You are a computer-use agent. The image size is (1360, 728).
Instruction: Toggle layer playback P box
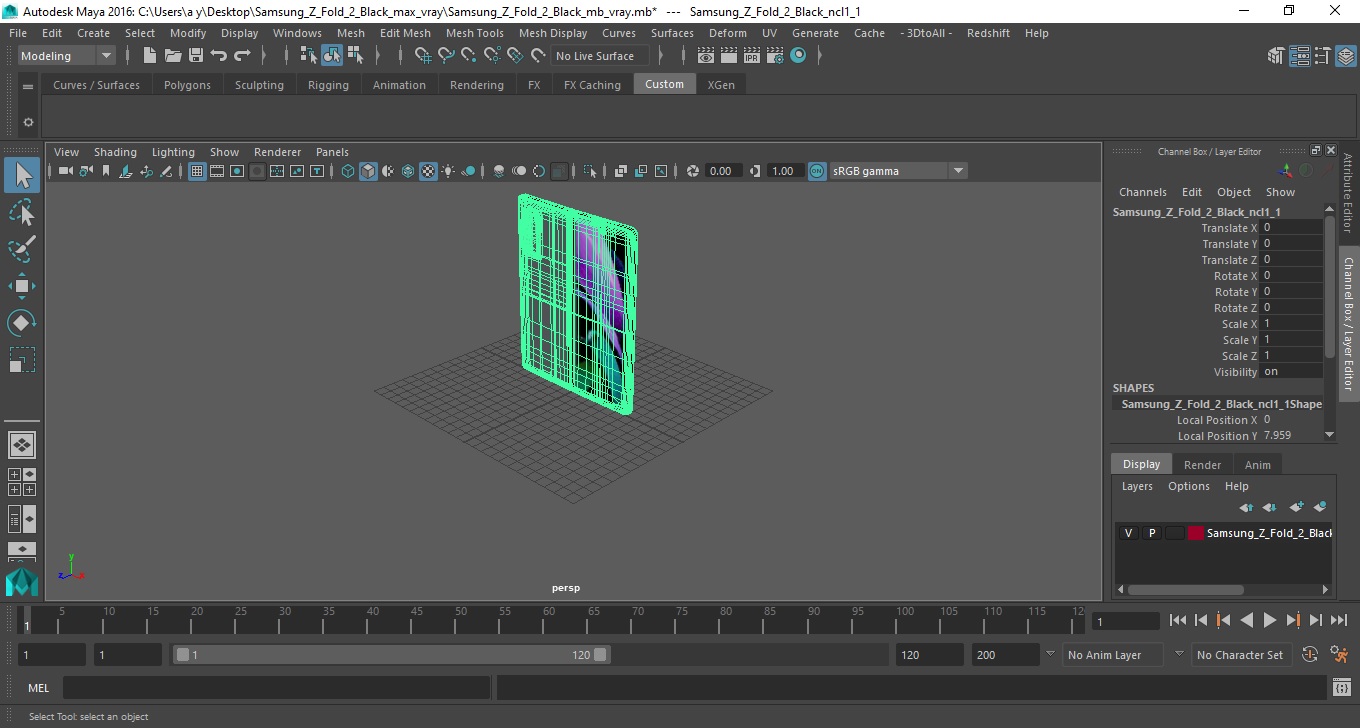[x=1151, y=533]
